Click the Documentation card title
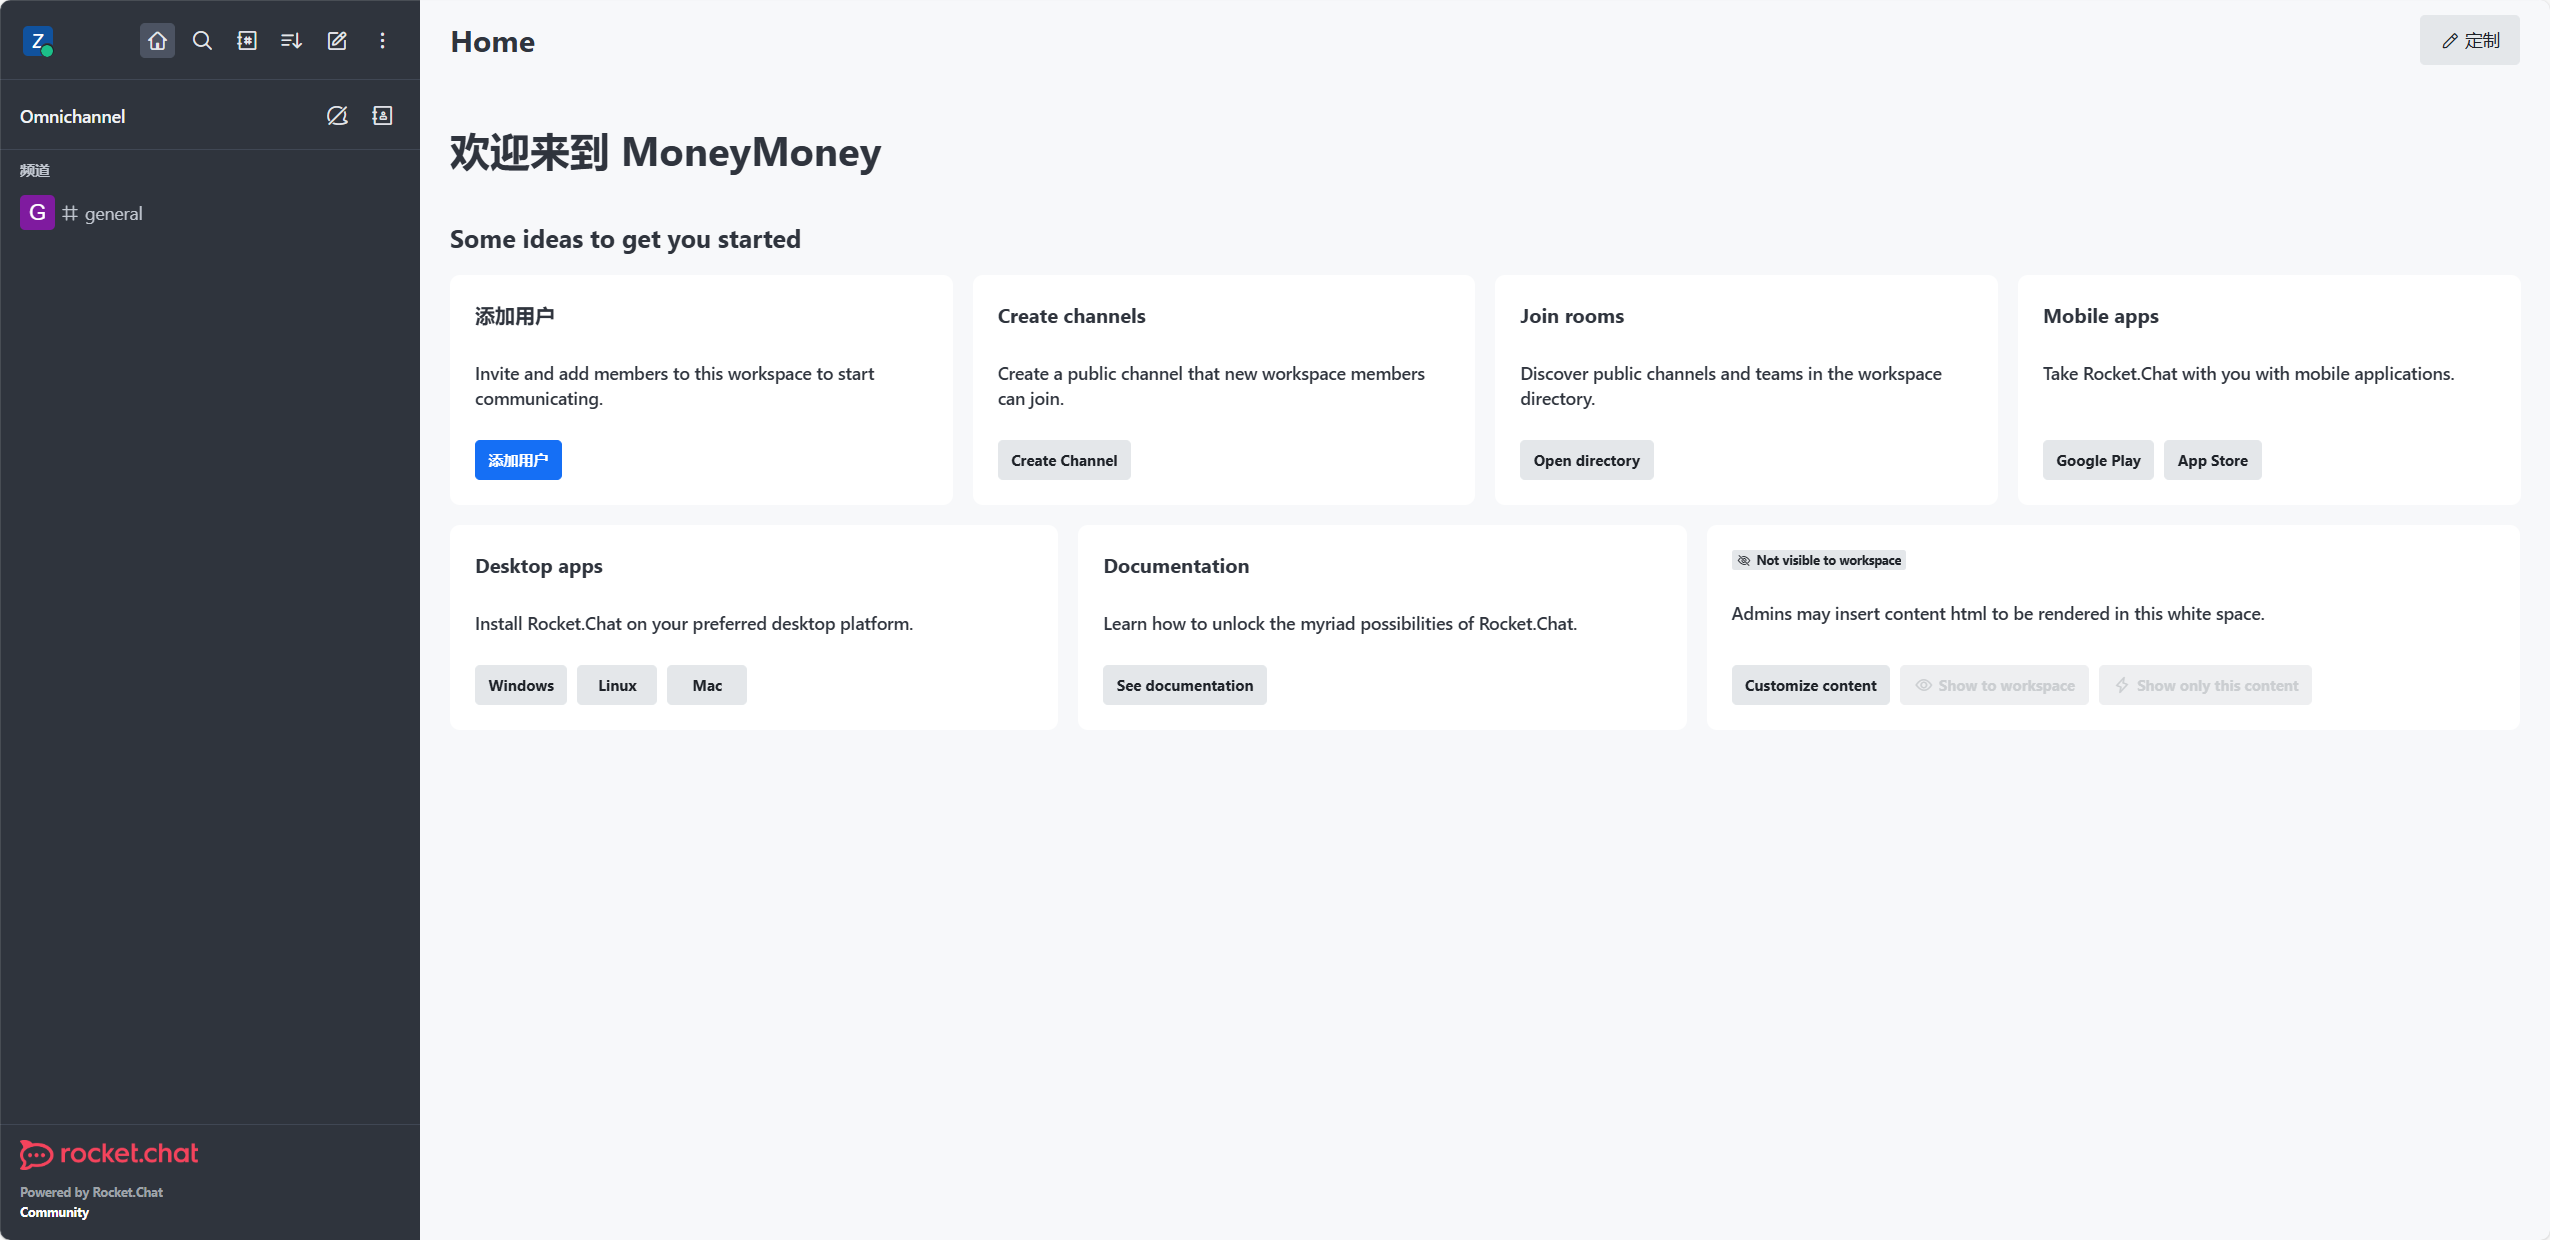The height and width of the screenshot is (1240, 2550). (1175, 566)
